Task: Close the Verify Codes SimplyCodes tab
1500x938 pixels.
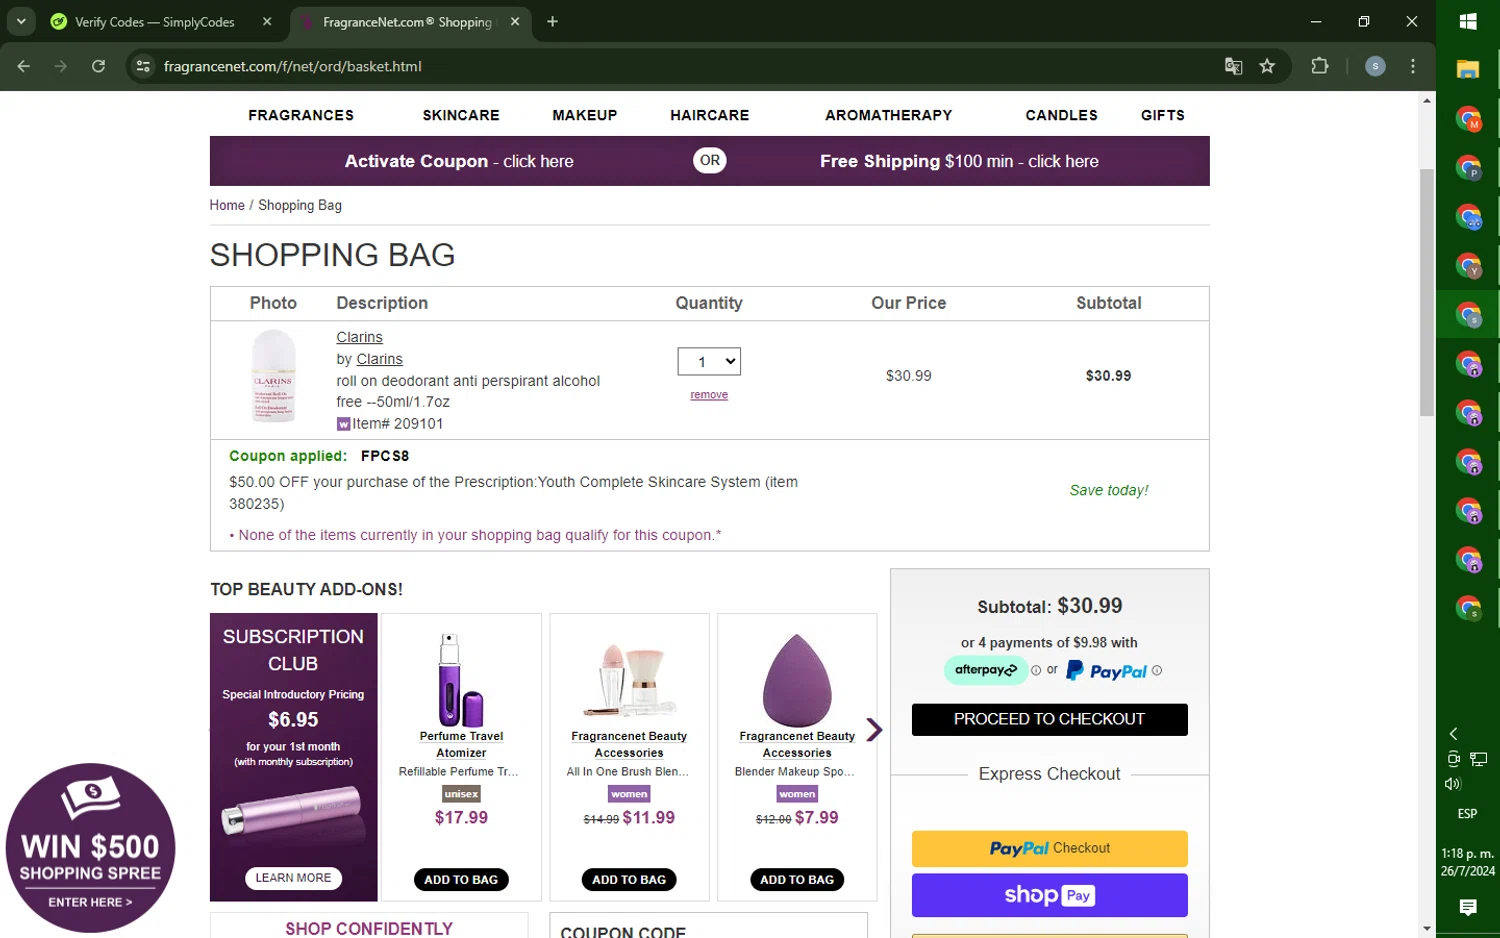Action: (x=267, y=21)
